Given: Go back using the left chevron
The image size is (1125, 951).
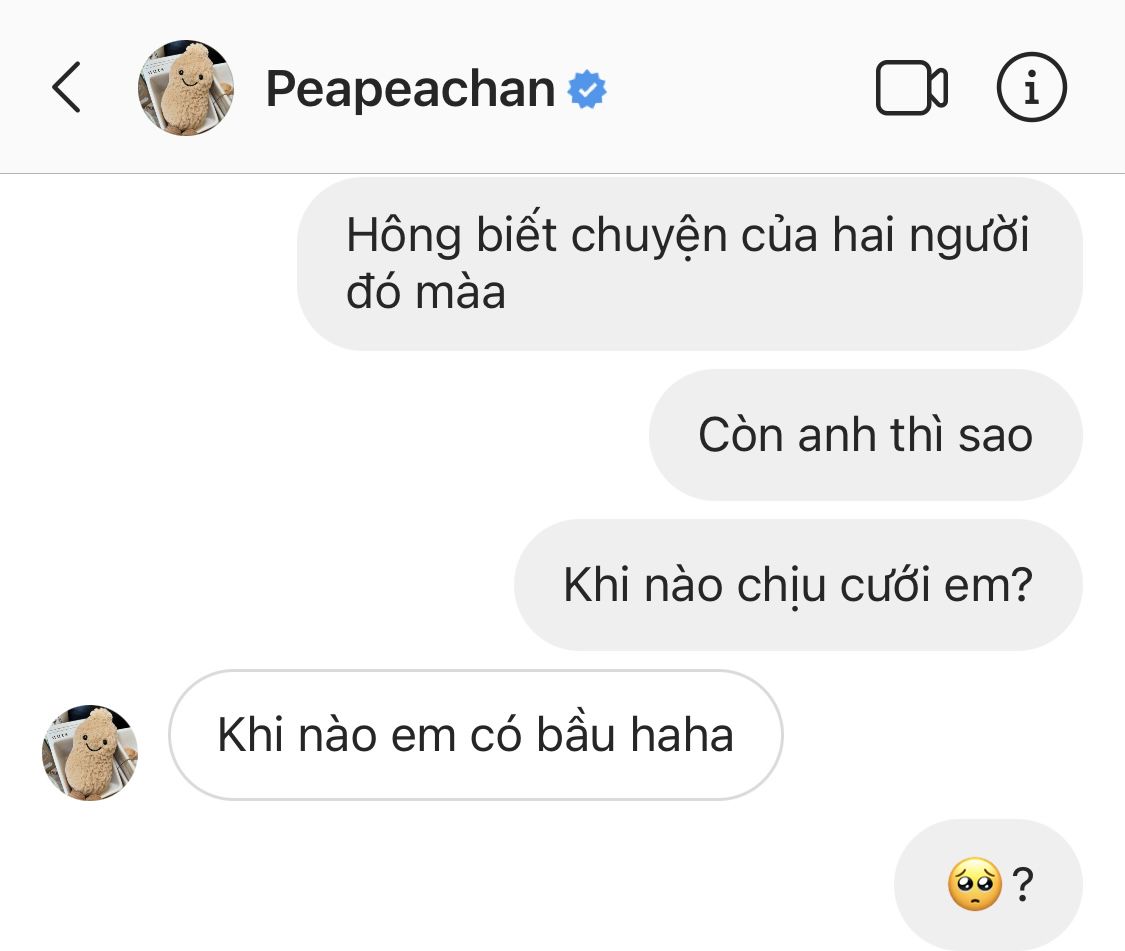Looking at the screenshot, I should pos(67,87).
